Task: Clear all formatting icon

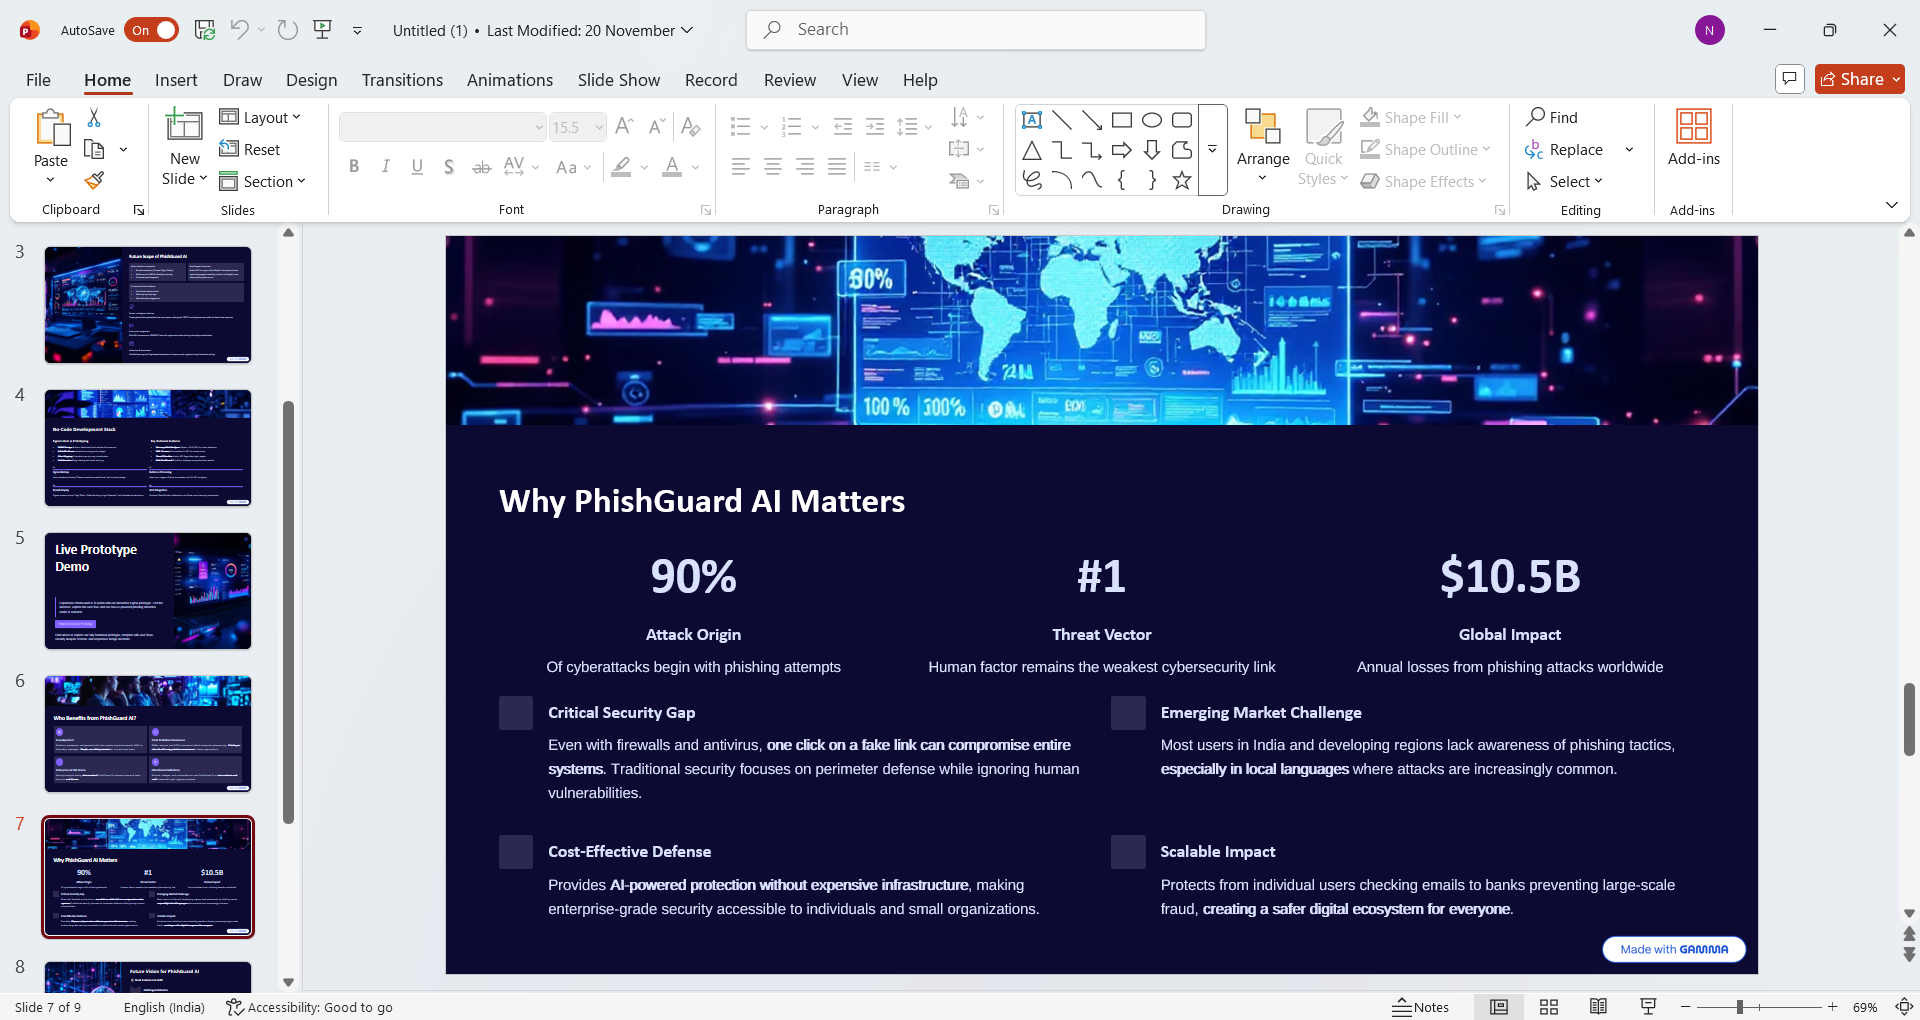Action: tap(690, 126)
